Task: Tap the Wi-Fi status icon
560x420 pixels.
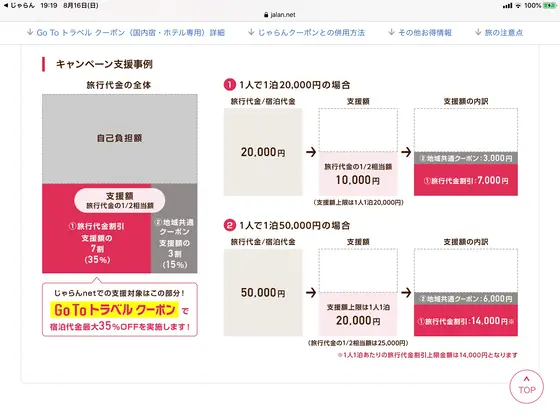Action: [x=518, y=5]
